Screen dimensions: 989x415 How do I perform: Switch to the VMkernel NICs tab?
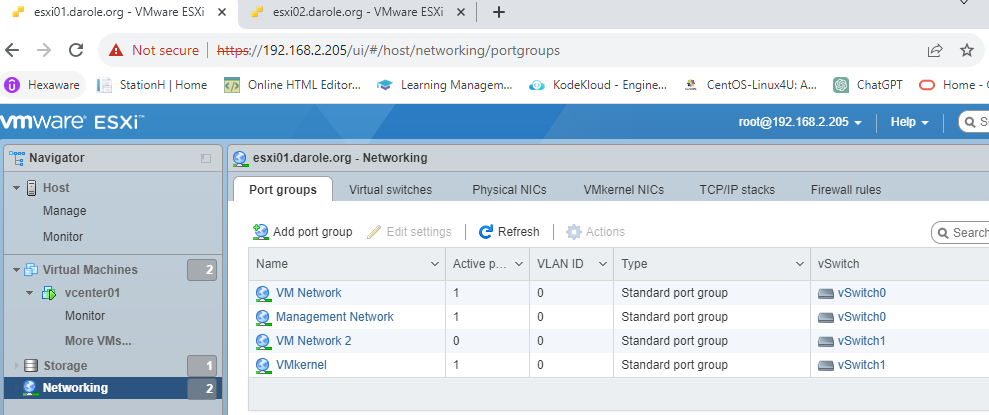coord(623,189)
